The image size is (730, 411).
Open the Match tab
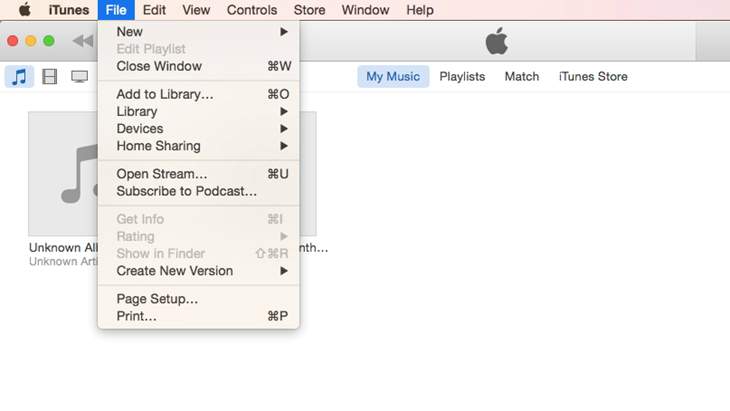click(x=521, y=77)
